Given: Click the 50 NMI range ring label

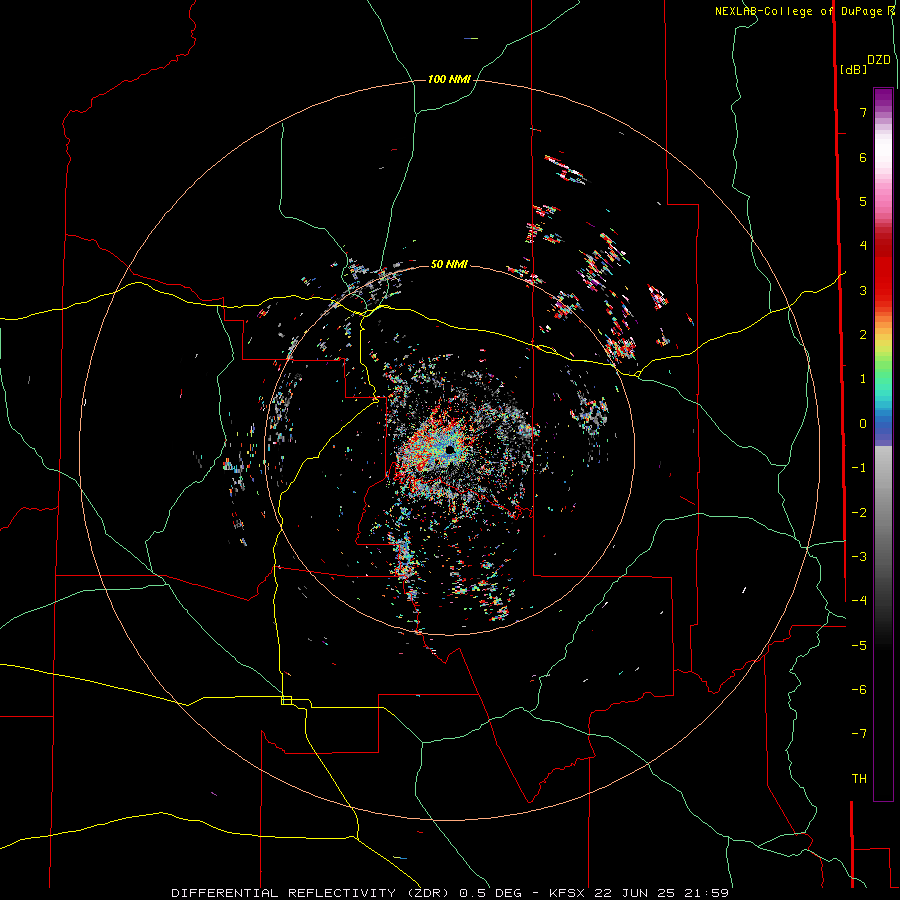Looking at the screenshot, I should [x=449, y=264].
